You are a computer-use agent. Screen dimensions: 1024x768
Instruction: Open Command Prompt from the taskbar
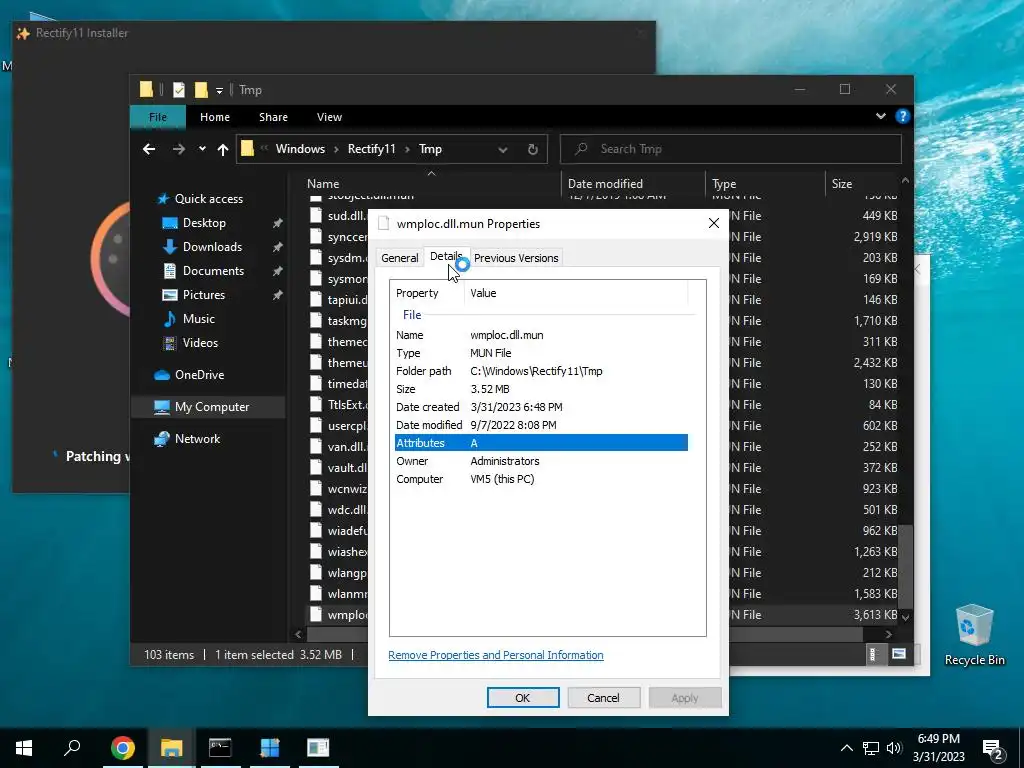click(220, 748)
